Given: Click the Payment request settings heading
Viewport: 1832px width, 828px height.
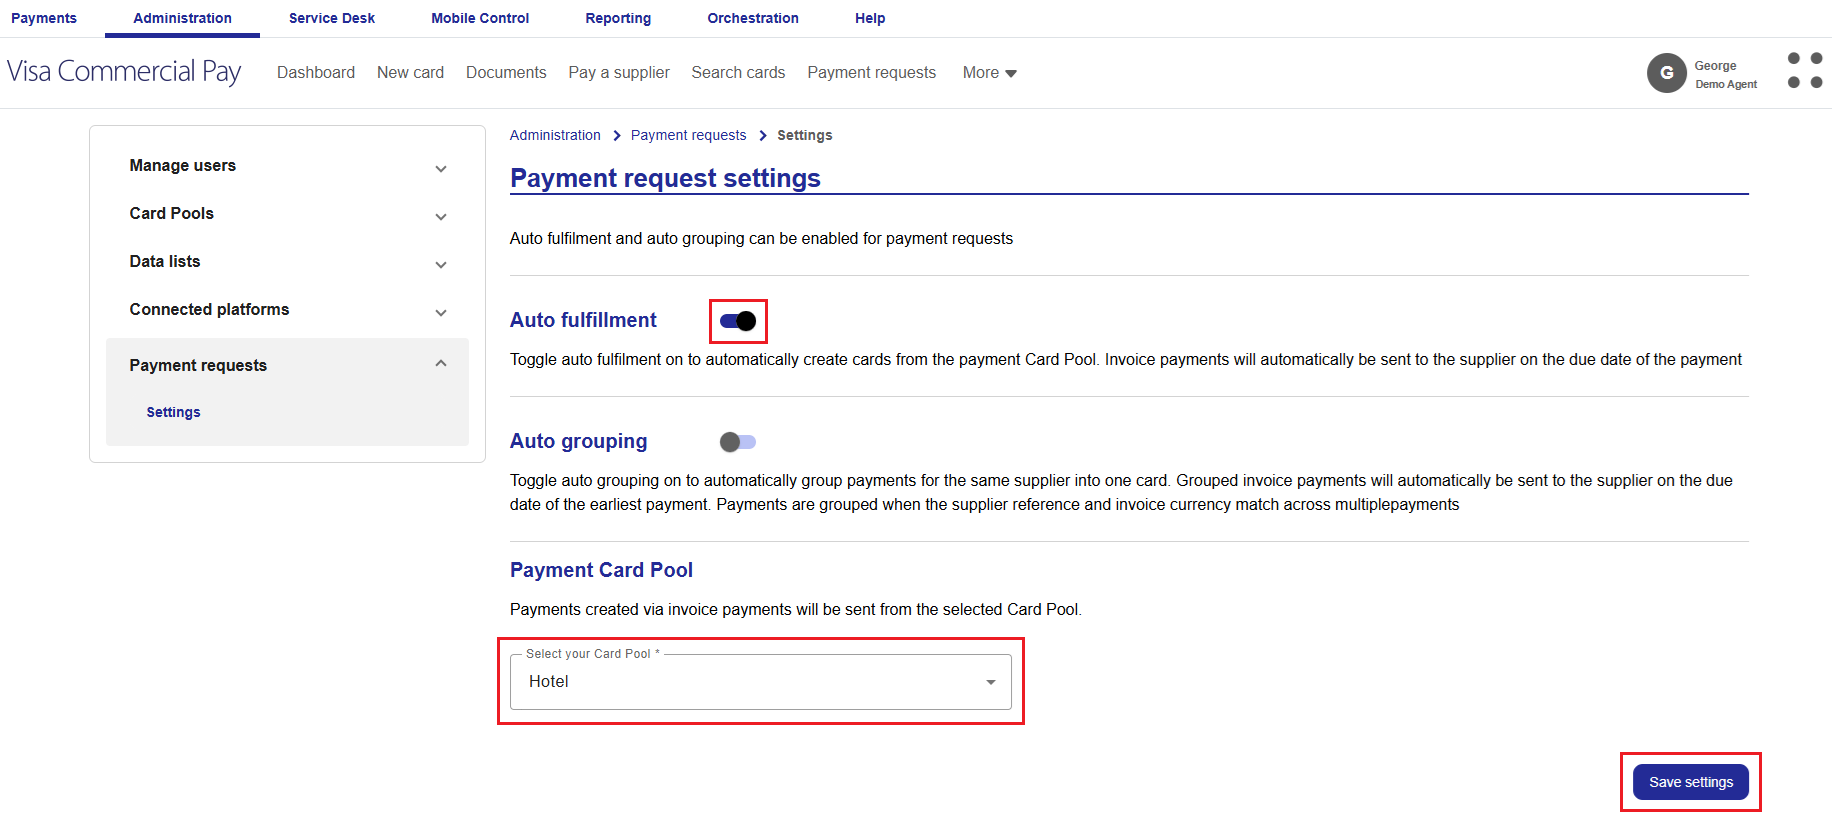Looking at the screenshot, I should tap(665, 178).
